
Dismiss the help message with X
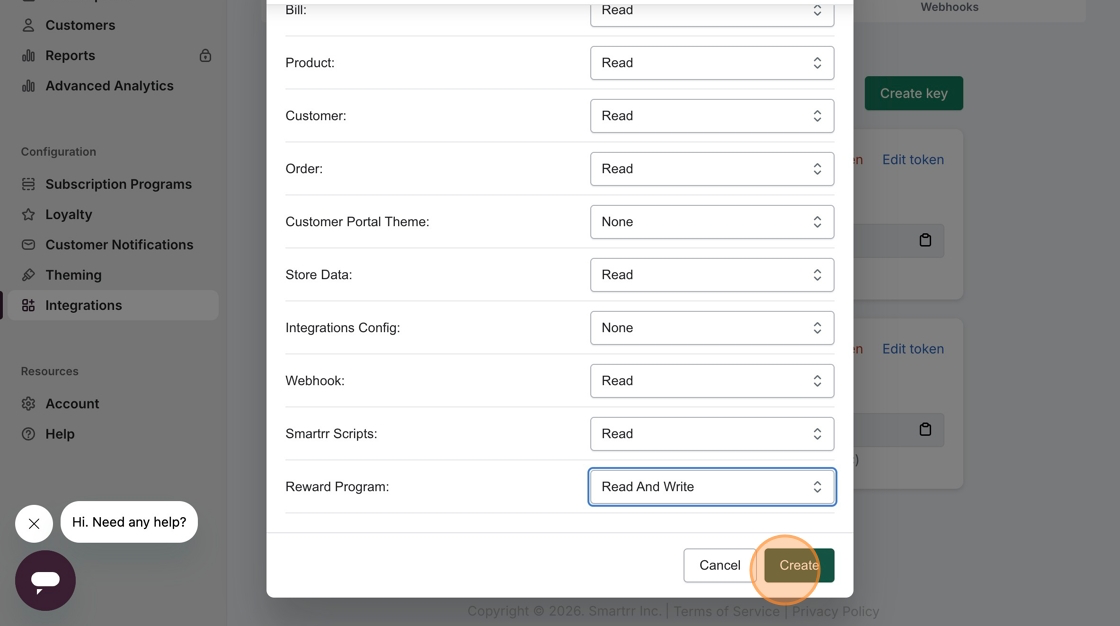tap(34, 523)
